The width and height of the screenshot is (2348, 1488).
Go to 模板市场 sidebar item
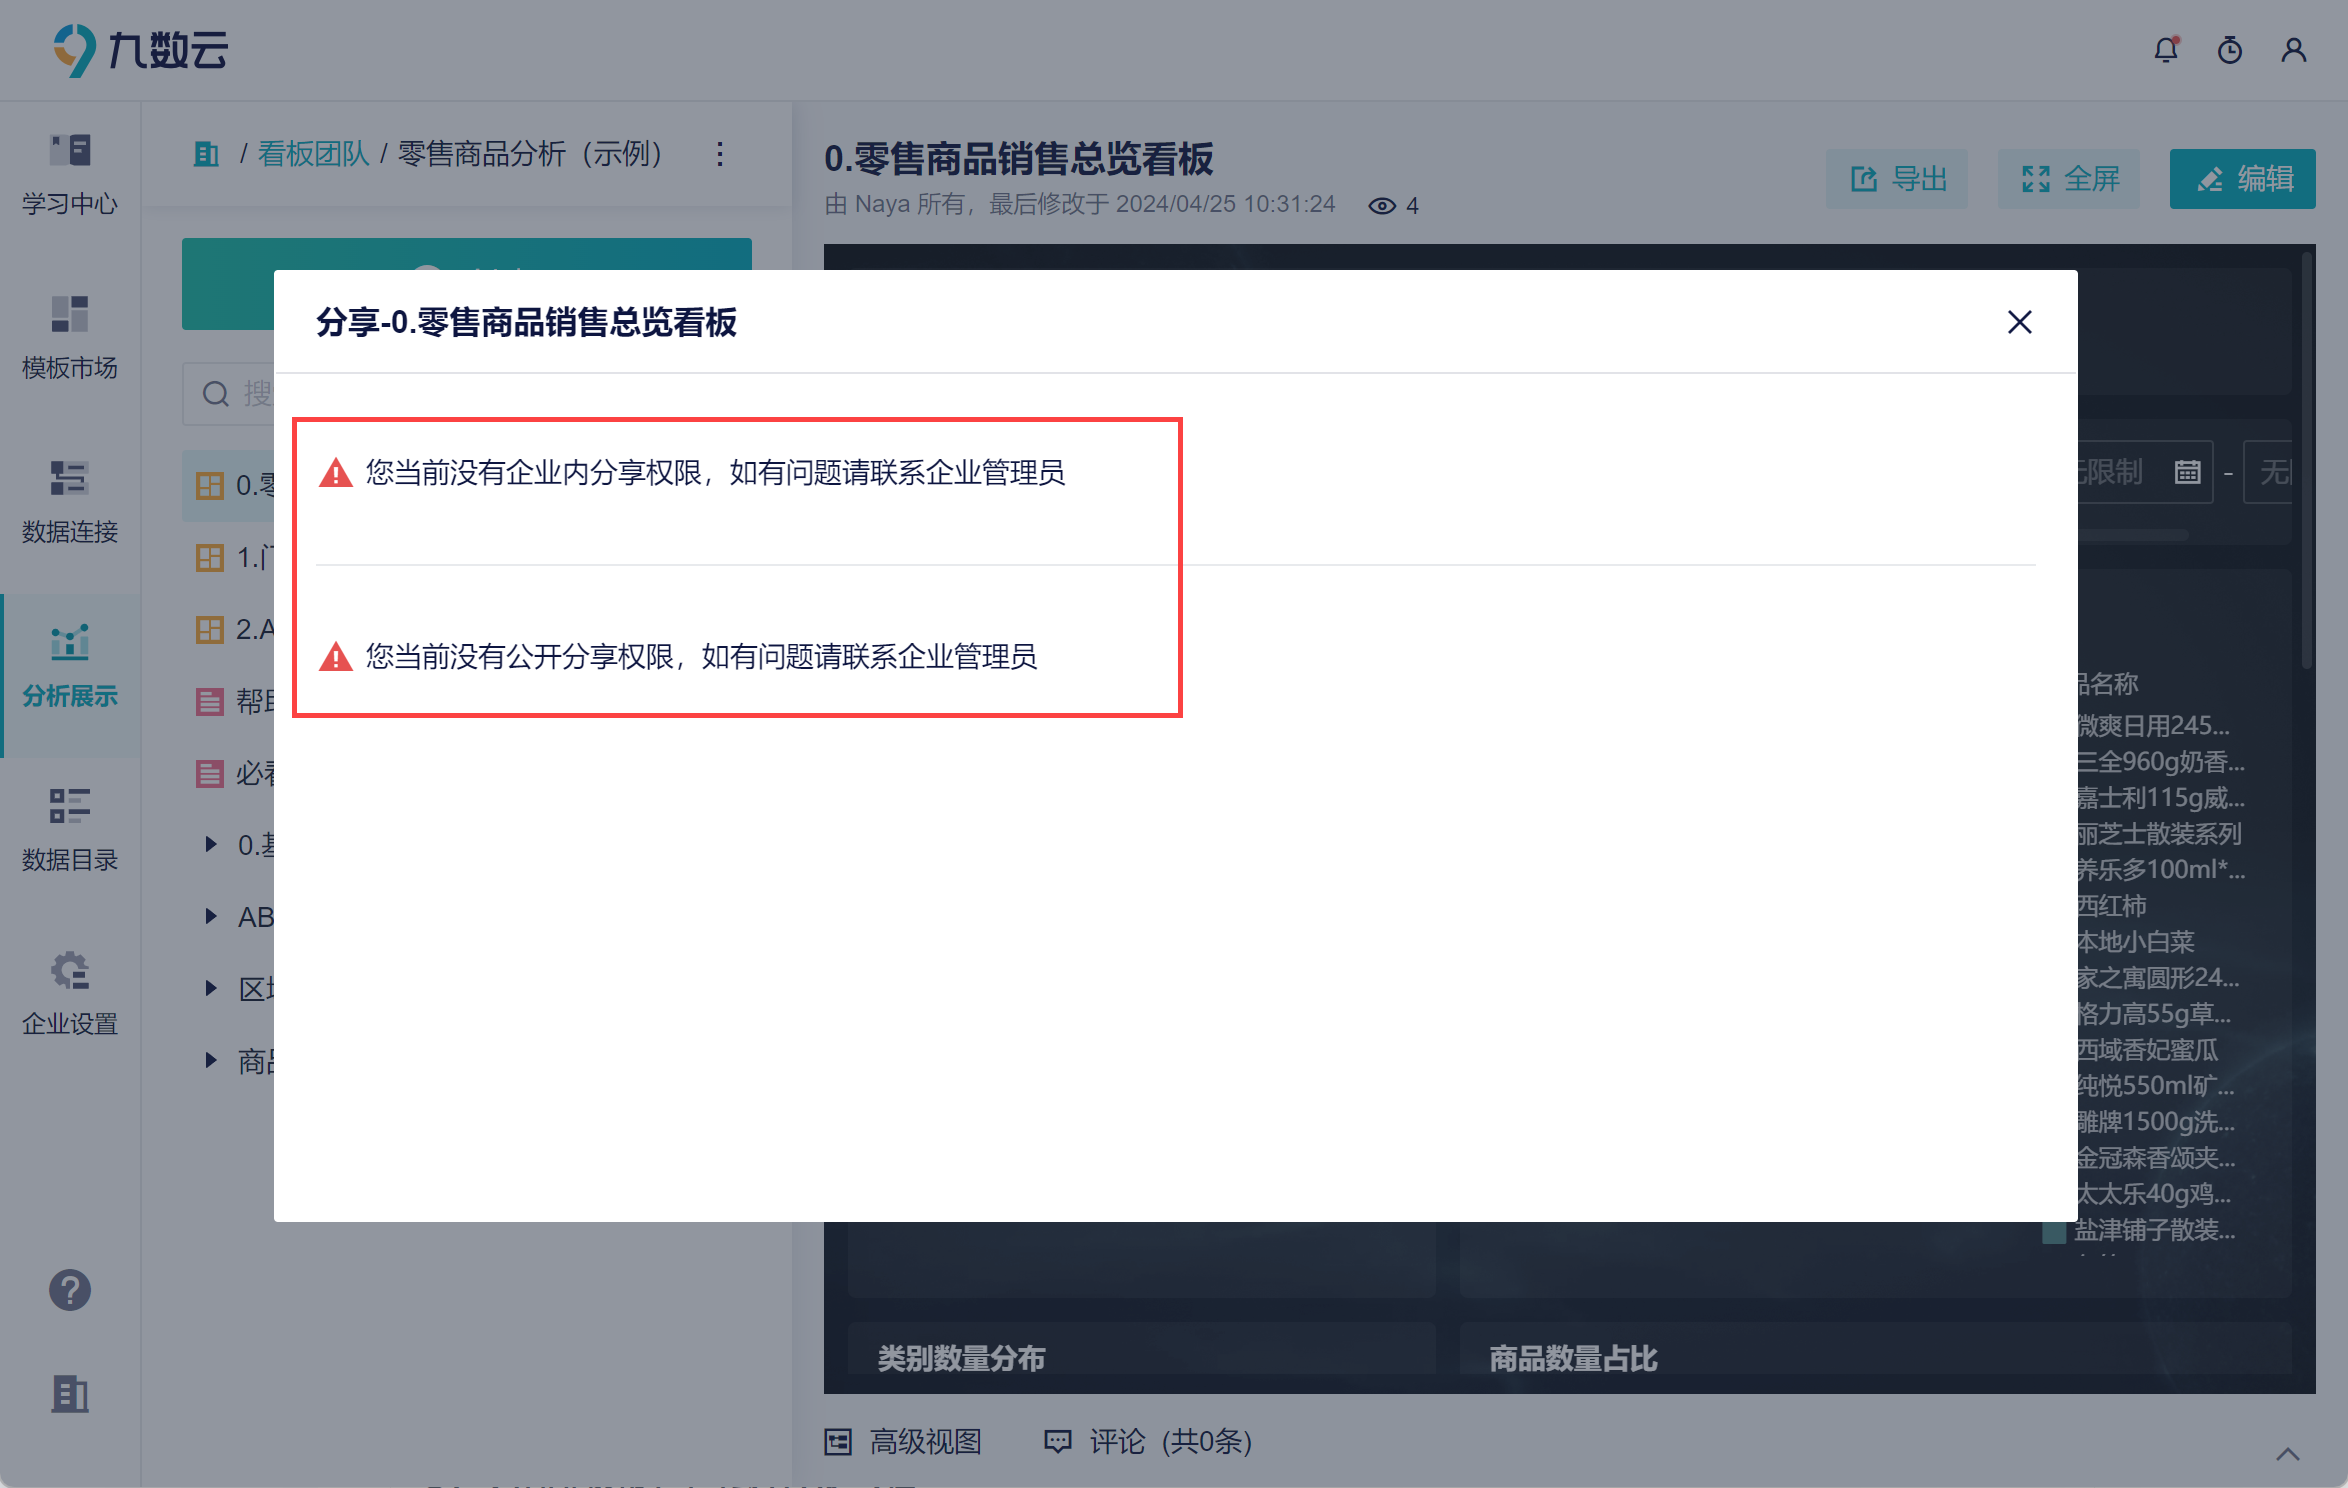(x=70, y=338)
